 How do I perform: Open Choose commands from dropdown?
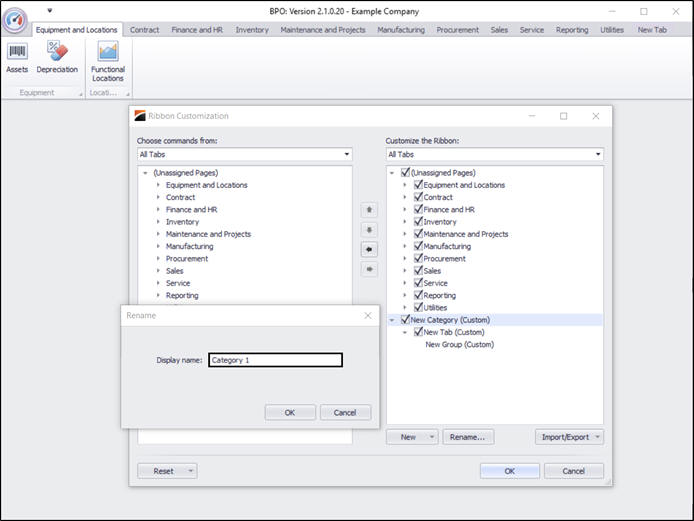tap(347, 154)
